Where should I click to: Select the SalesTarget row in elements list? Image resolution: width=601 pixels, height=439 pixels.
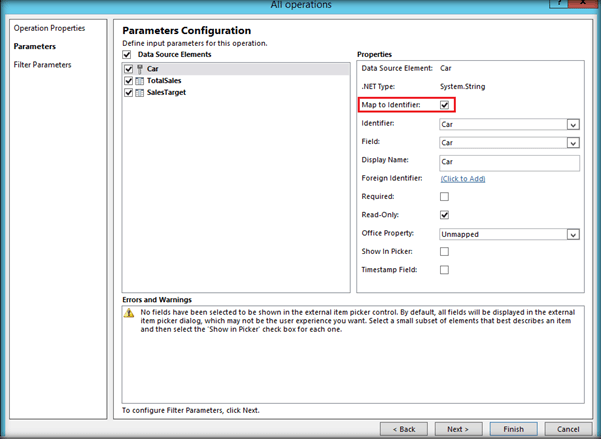click(x=236, y=93)
